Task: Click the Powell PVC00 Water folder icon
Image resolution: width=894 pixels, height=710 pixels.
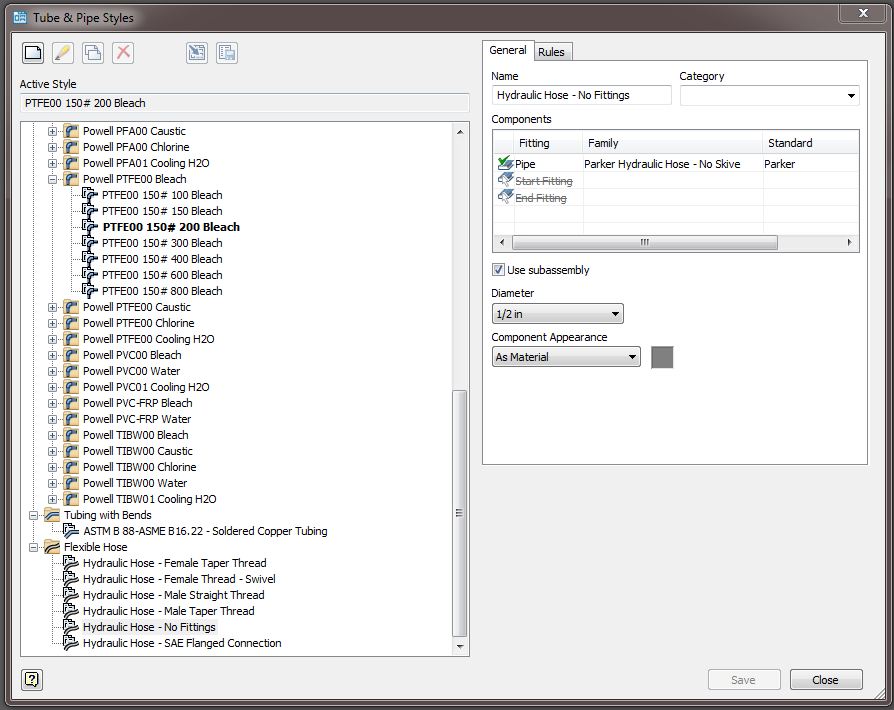Action: (x=71, y=371)
